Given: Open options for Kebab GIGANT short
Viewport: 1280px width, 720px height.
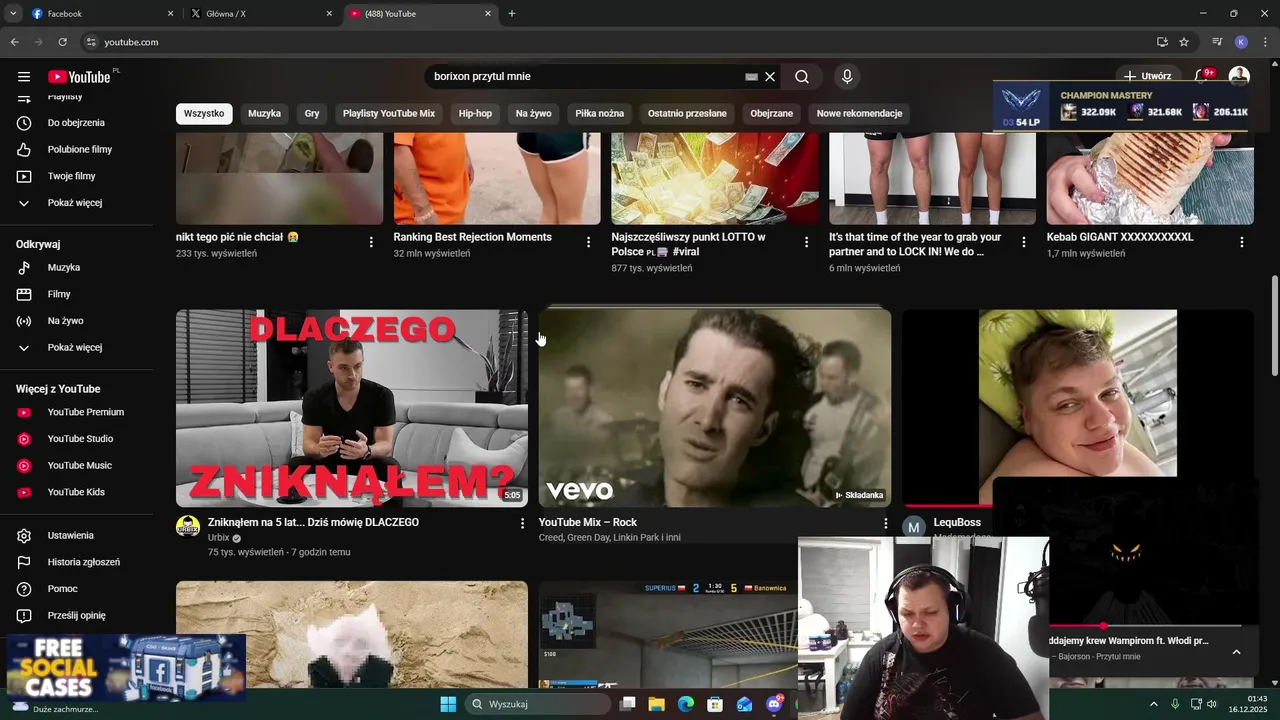Looking at the screenshot, I should [x=1241, y=242].
